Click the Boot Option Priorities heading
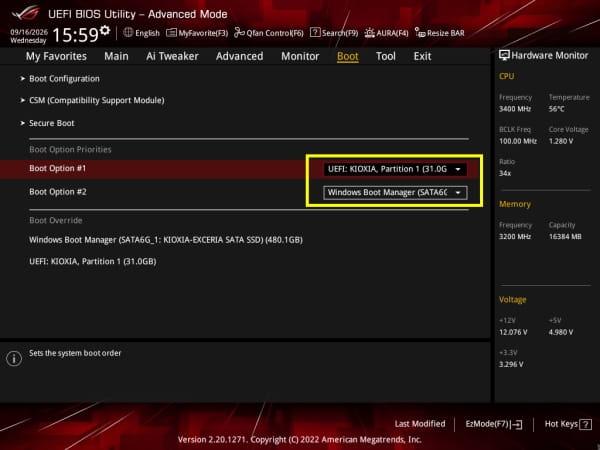This screenshot has width=600, height=450. pos(70,150)
